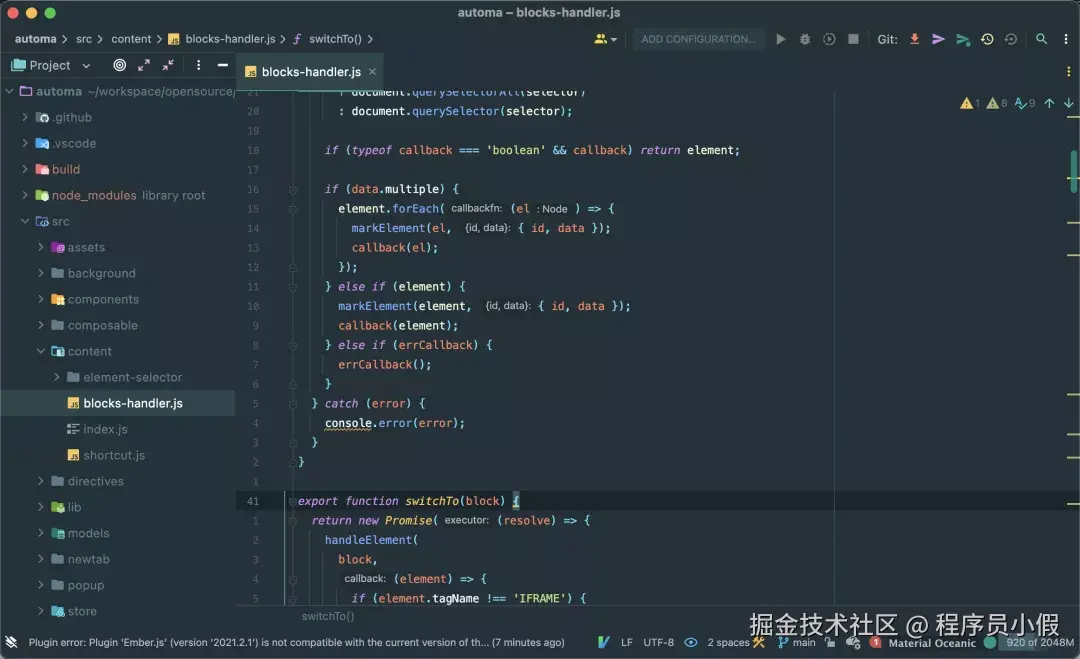
Task: Open Git Show History clock icon
Action: (x=987, y=39)
